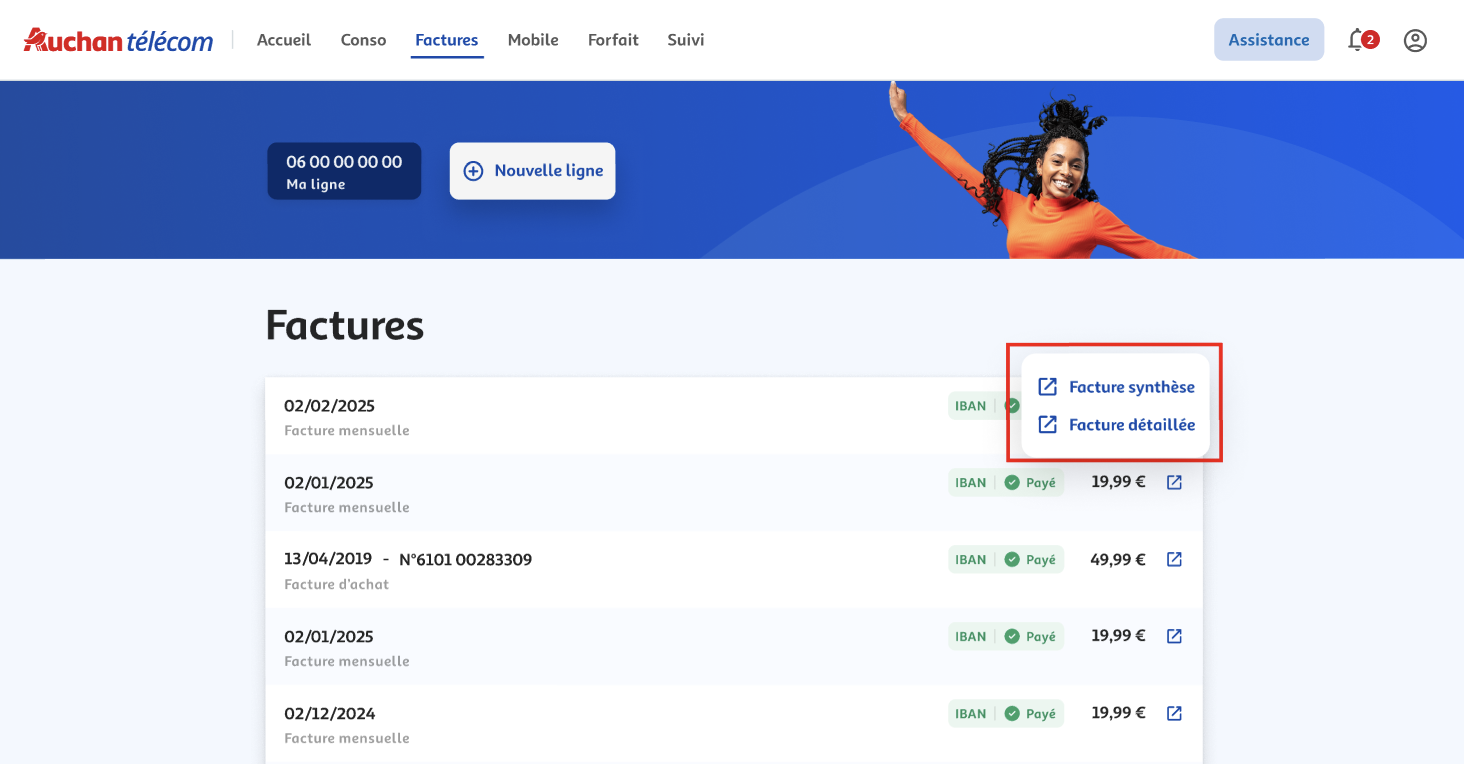The image size is (1464, 764).
Task: Click the plus icon in Nouvelle ligne
Action: tap(473, 171)
